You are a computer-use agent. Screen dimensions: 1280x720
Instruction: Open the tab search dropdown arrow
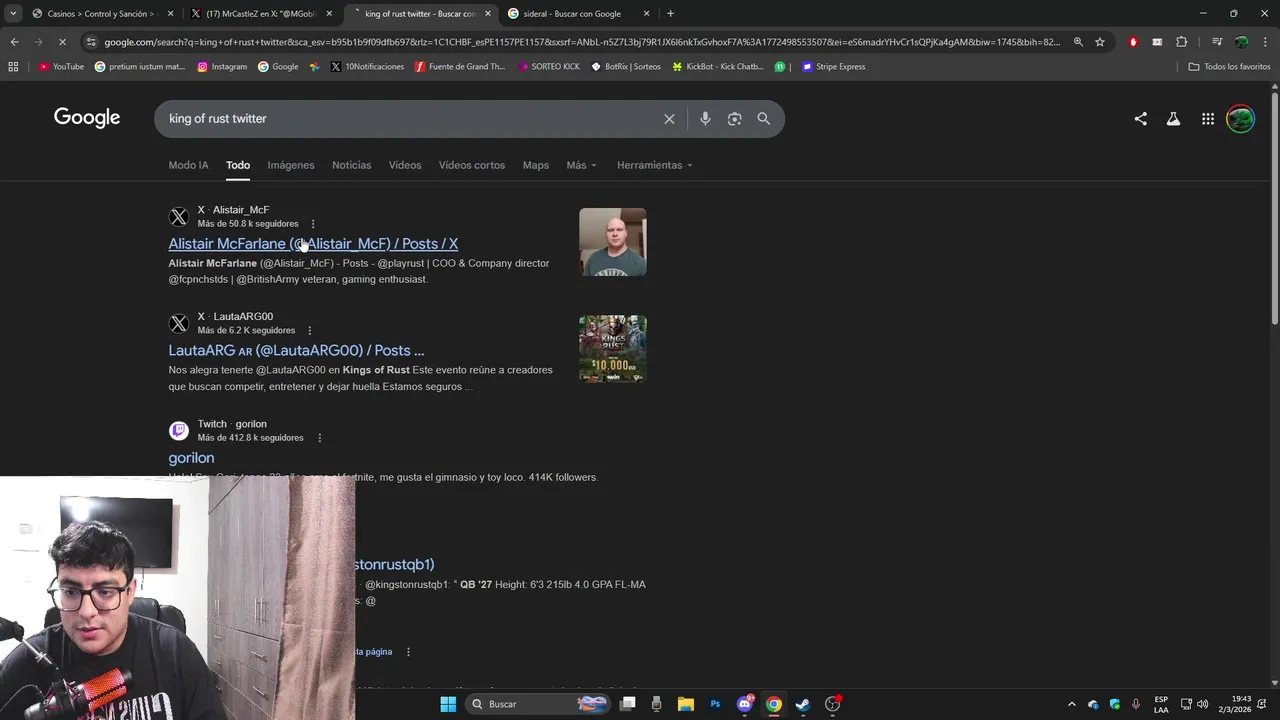(13, 14)
